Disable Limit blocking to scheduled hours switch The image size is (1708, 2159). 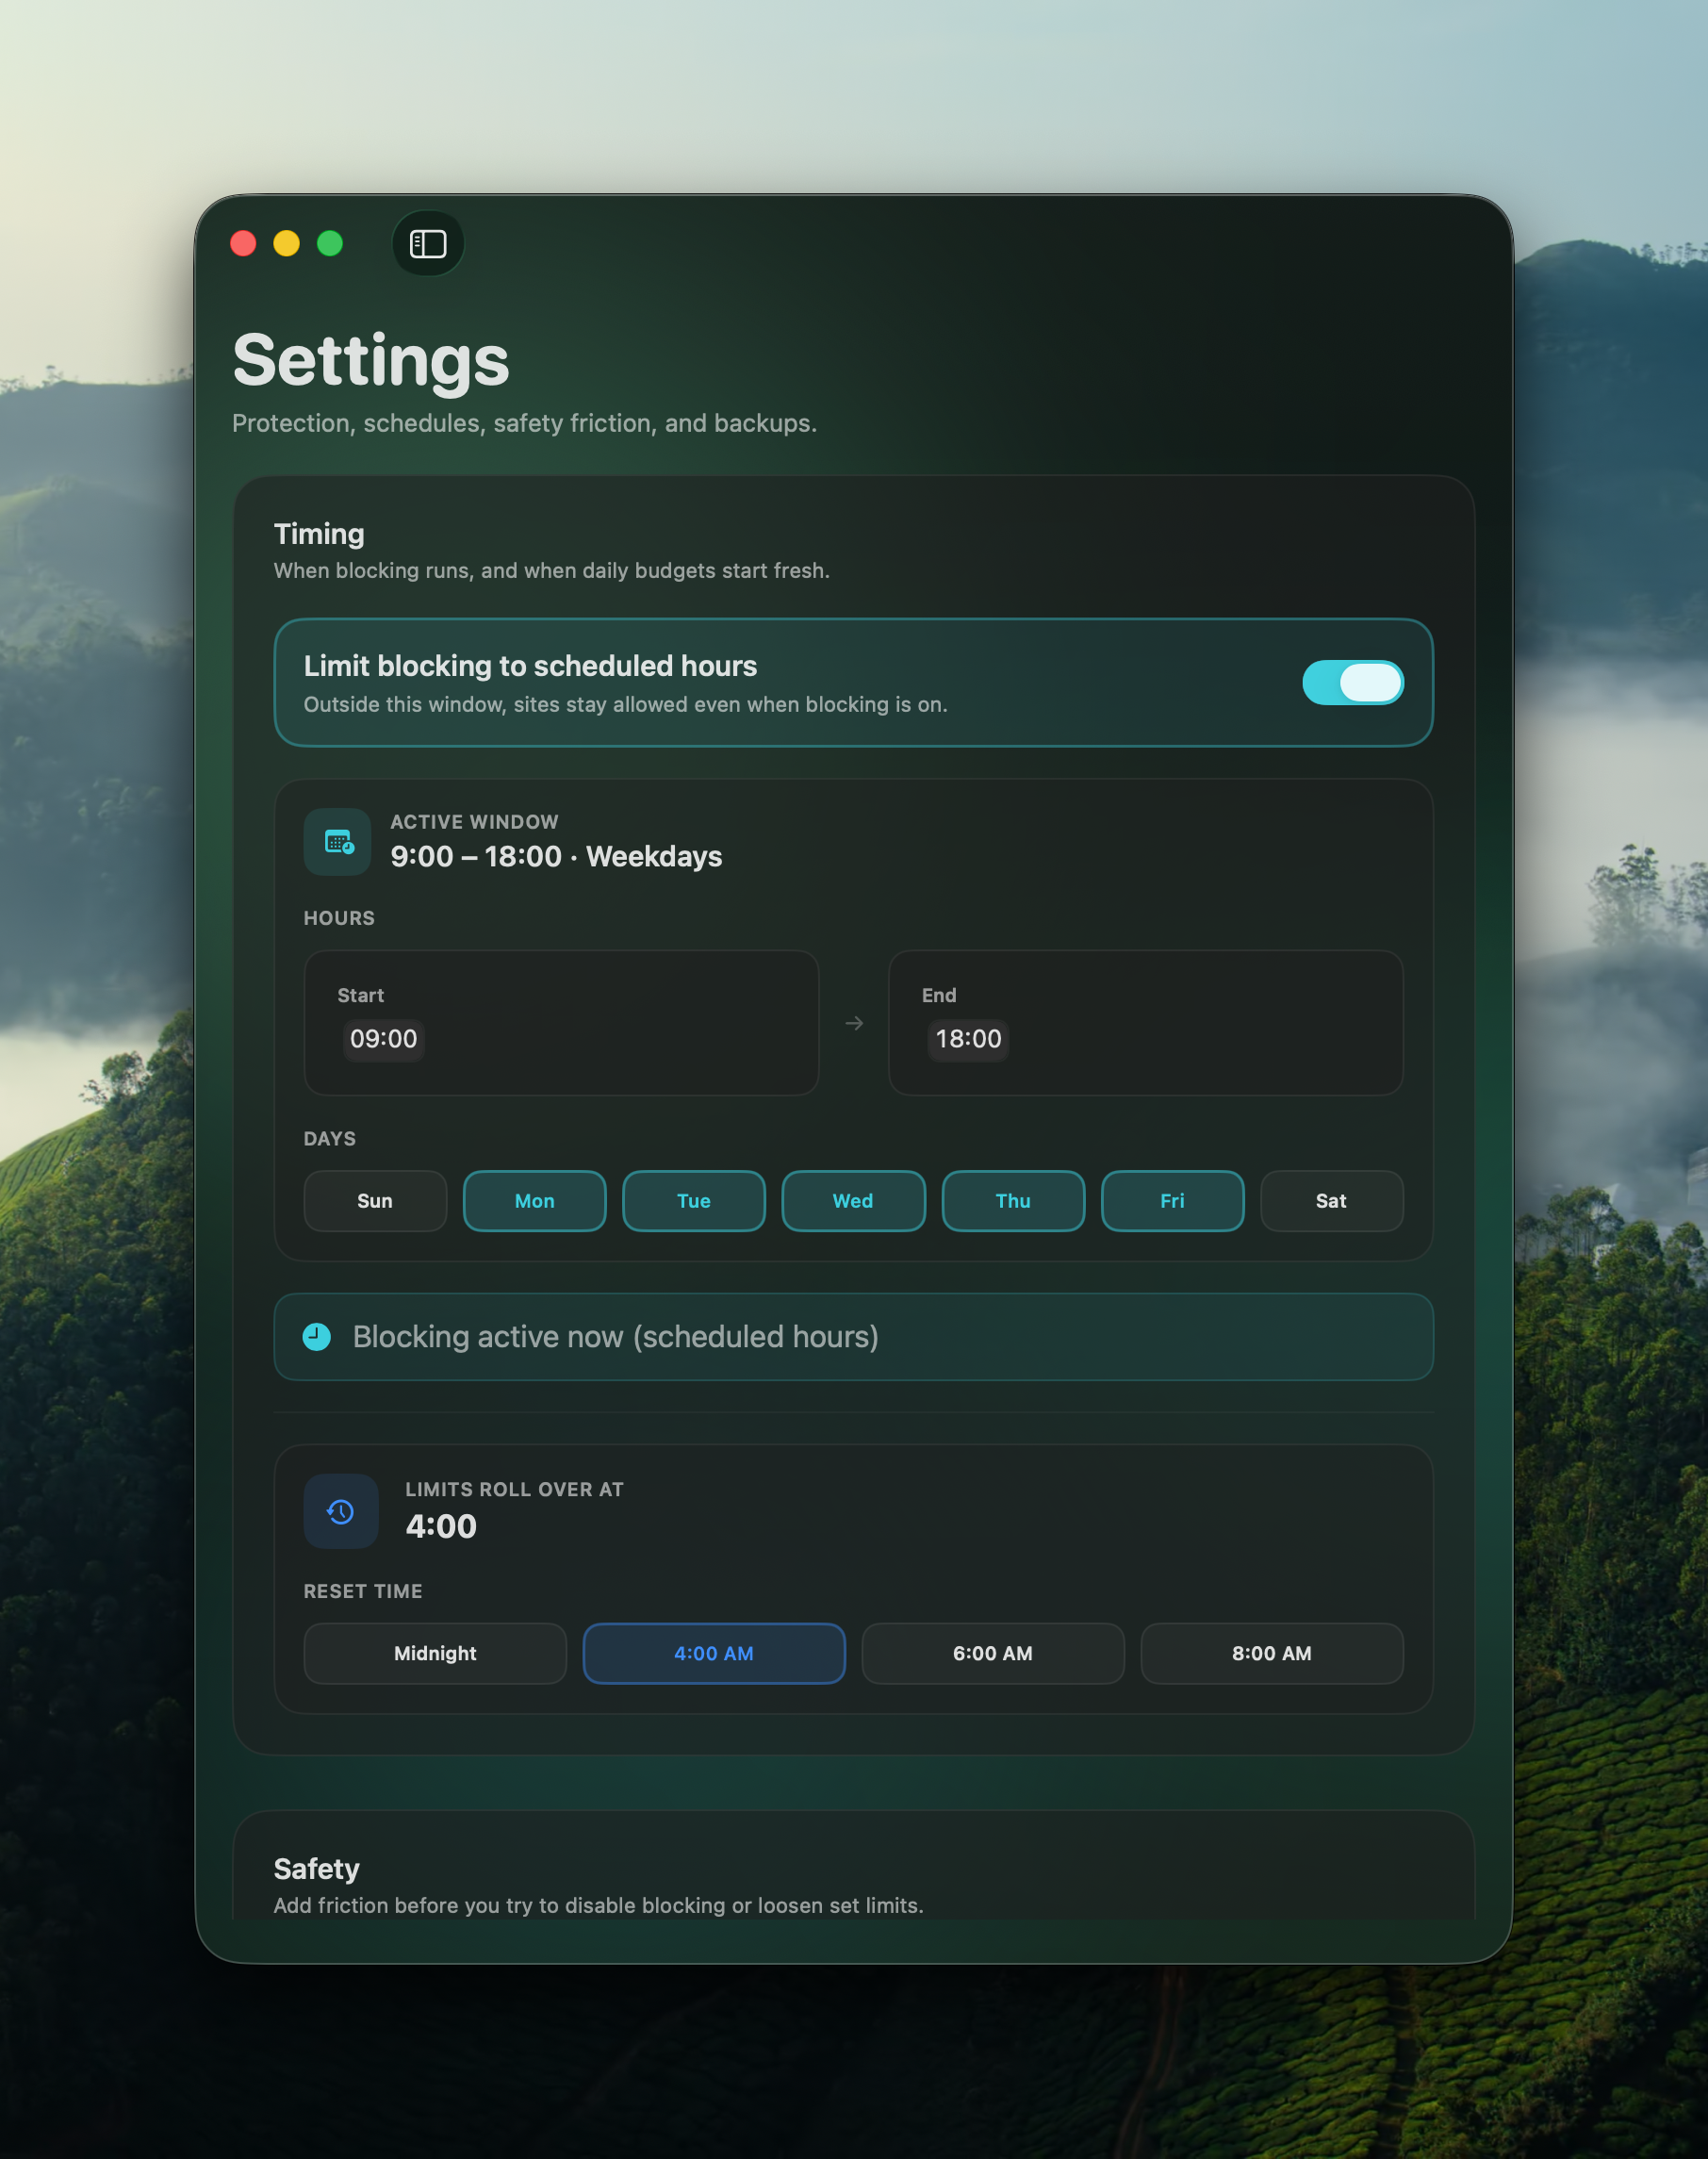click(x=1352, y=682)
